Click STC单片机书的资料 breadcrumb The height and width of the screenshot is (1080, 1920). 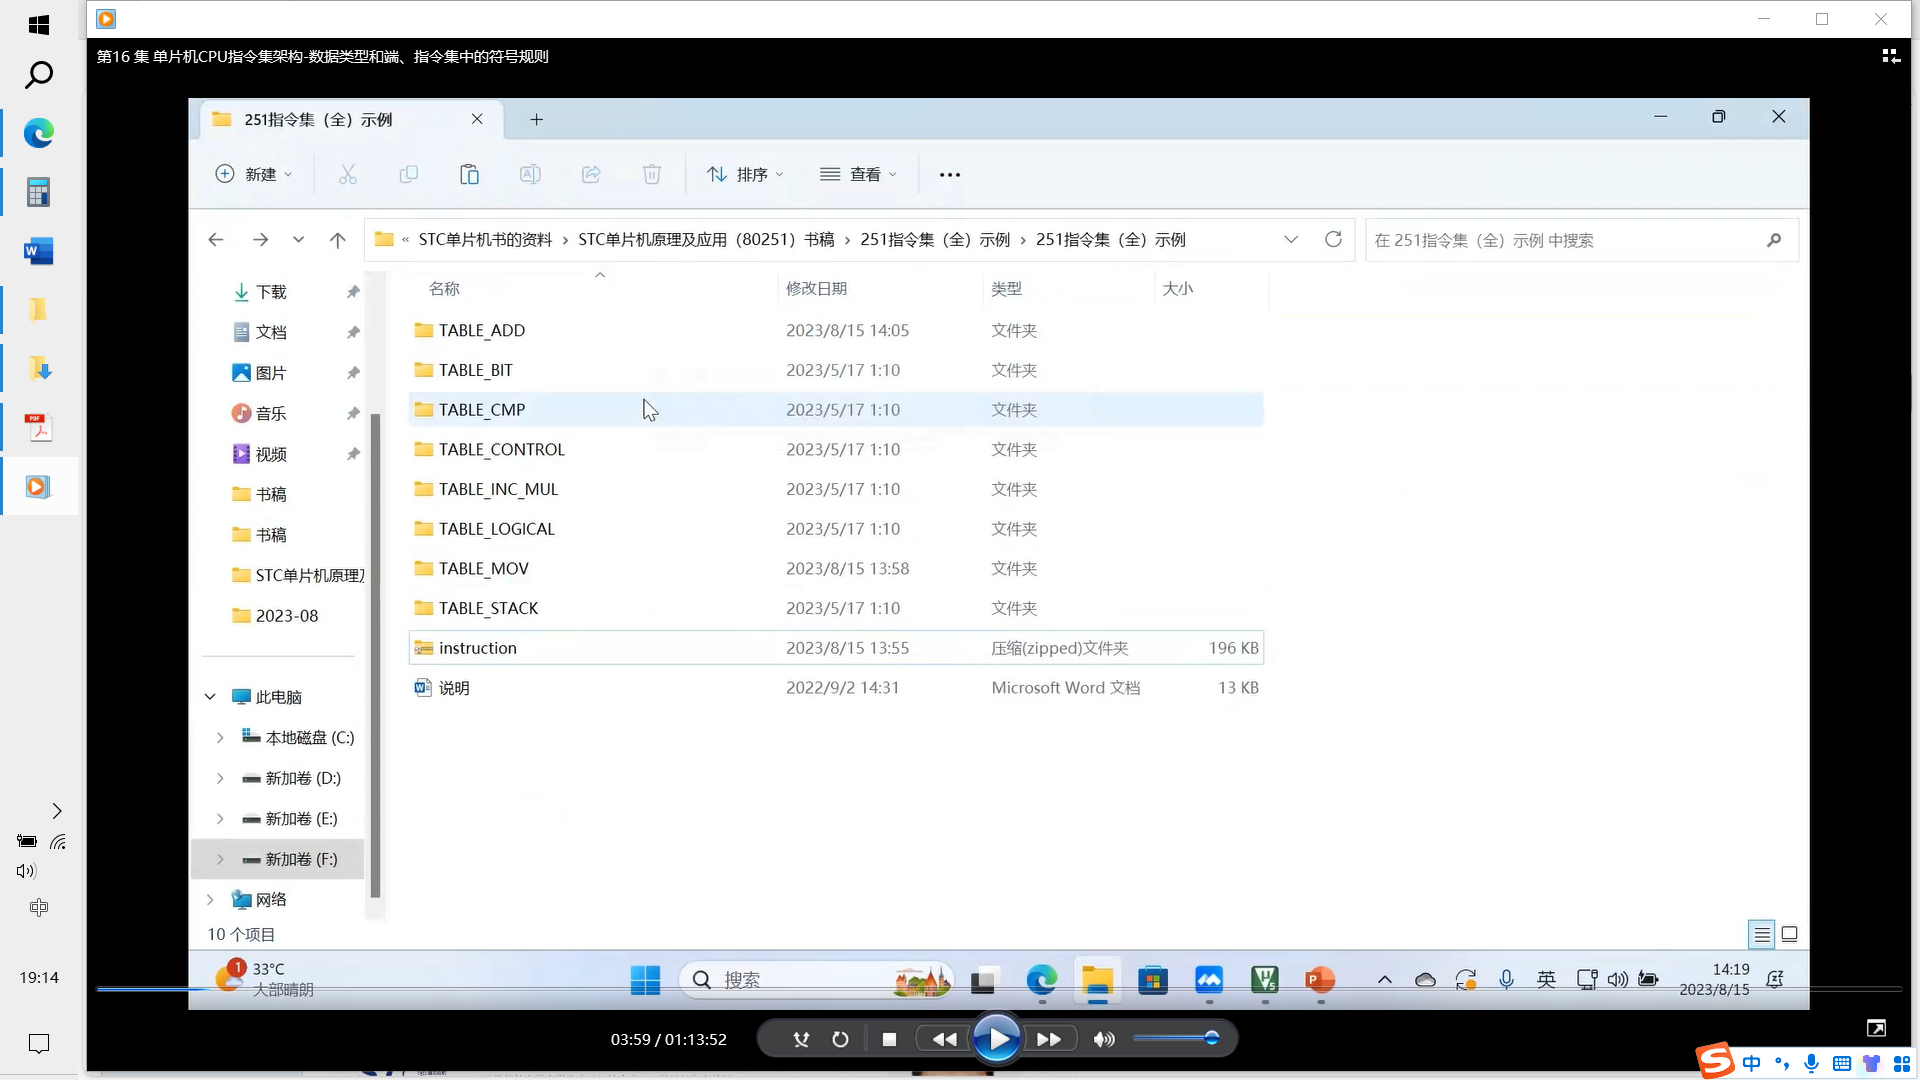coord(485,240)
